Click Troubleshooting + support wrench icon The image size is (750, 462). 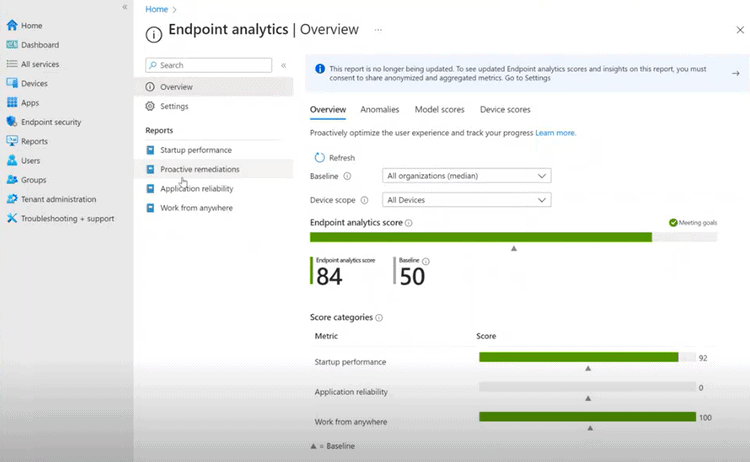pos(12,218)
